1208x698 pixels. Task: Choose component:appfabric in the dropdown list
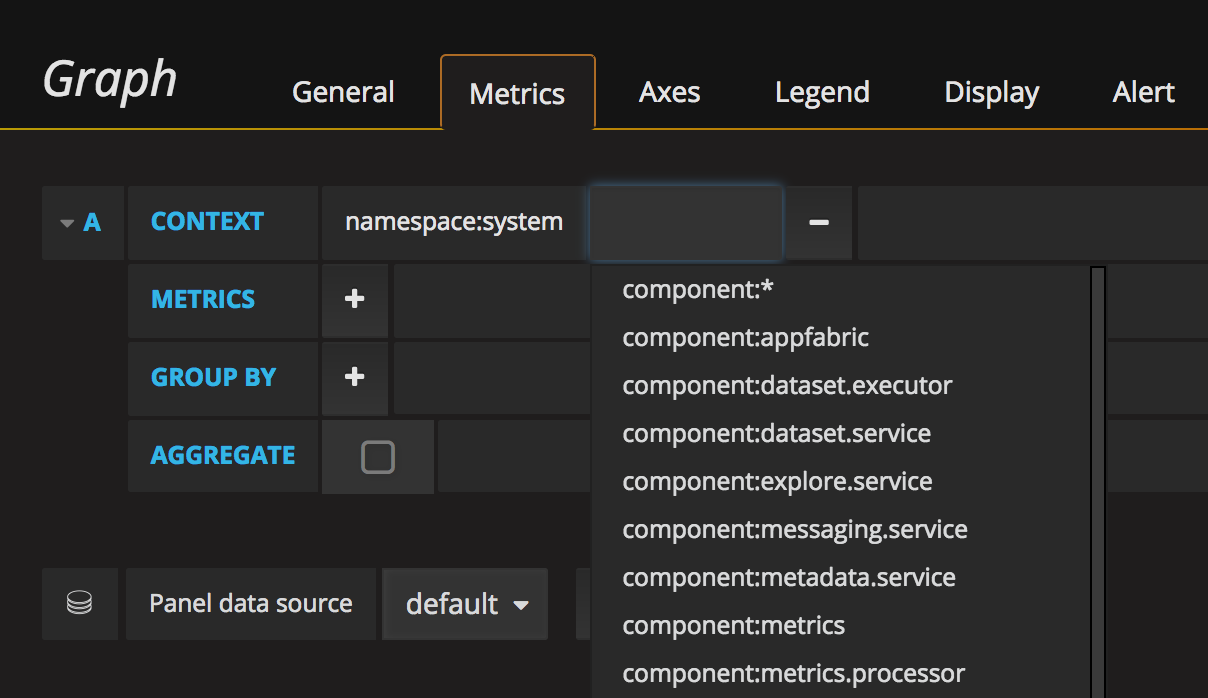click(745, 337)
